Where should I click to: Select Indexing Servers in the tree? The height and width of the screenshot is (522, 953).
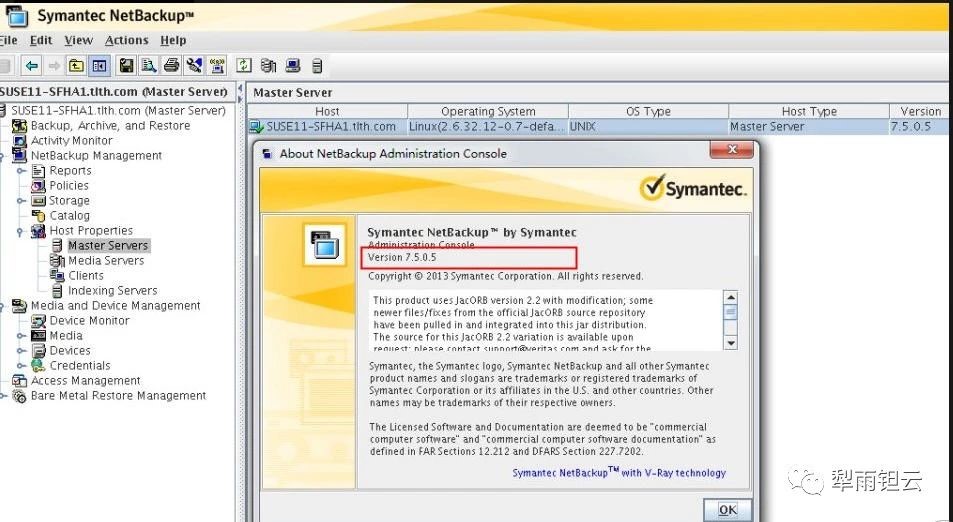coord(112,290)
